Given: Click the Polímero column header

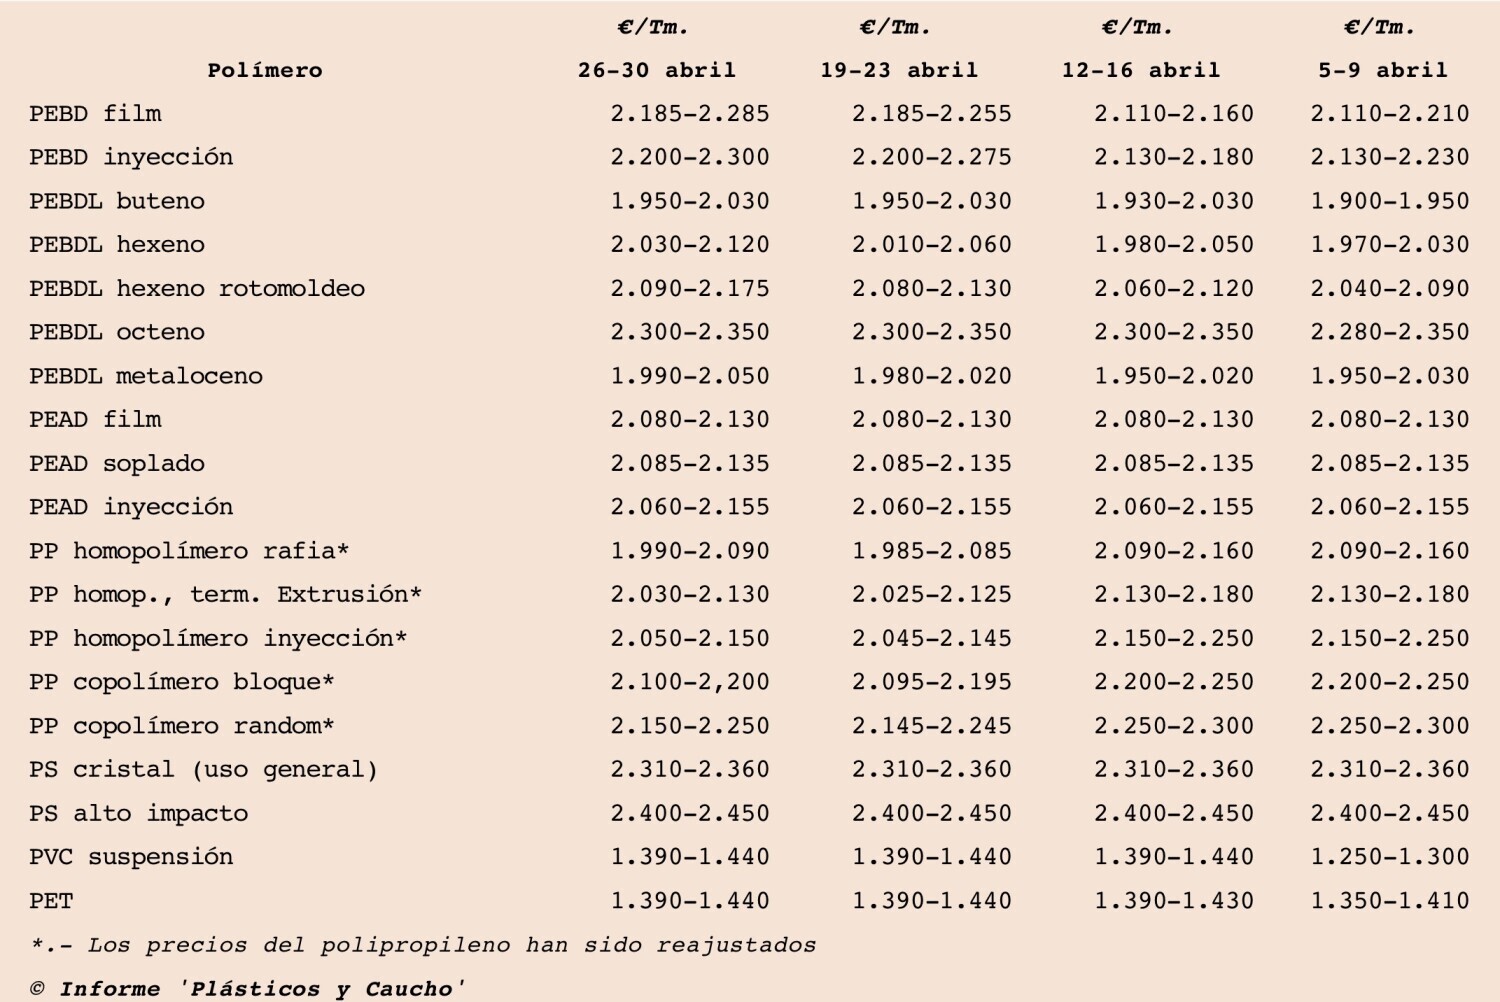Looking at the screenshot, I should pos(265,70).
